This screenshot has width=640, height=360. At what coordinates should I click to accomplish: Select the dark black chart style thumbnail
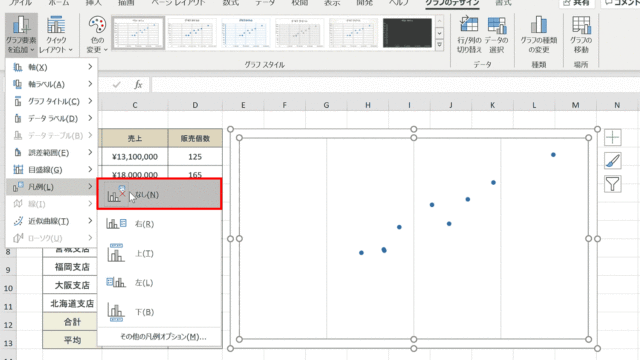click(407, 33)
